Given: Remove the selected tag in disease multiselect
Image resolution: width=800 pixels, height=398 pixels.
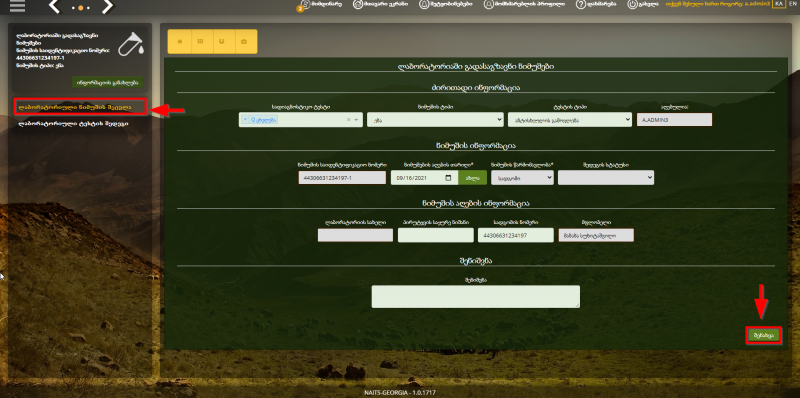Looking at the screenshot, I should [245, 119].
